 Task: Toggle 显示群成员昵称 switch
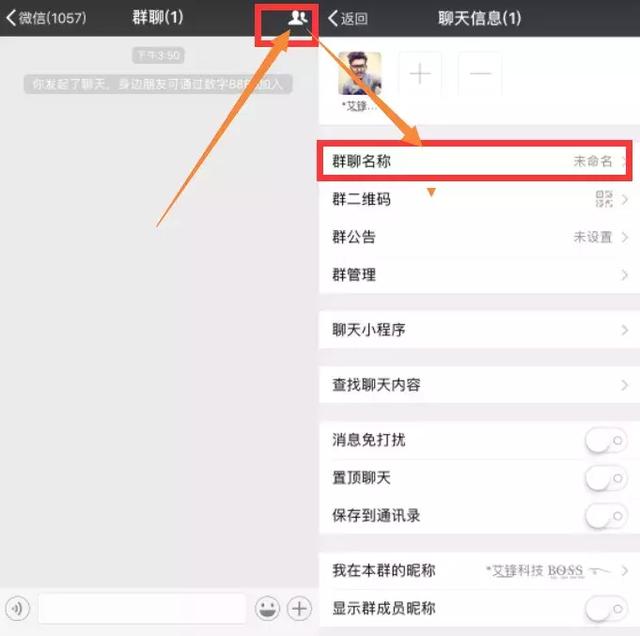[606, 609]
